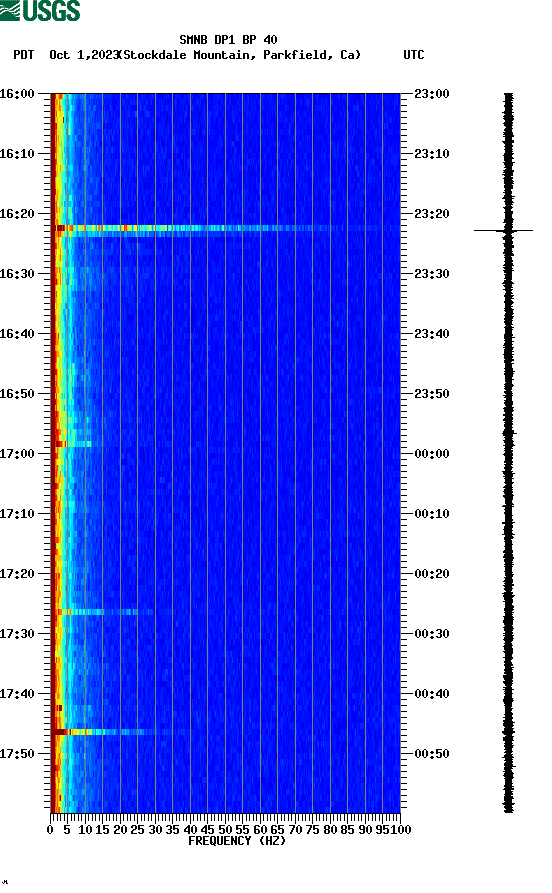Click the 23:00 UTC time label
Screen dimensions: 552x893
(432, 93)
